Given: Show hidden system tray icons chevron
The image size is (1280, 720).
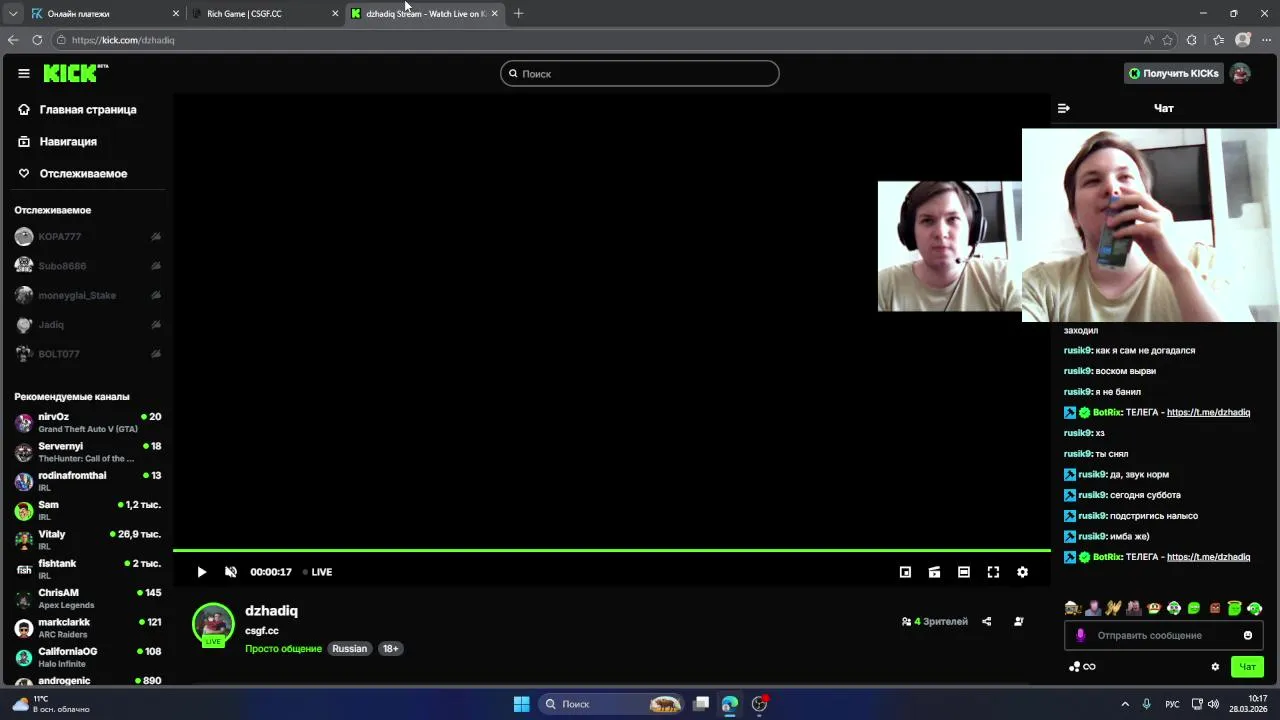Looking at the screenshot, I should pos(1125,704).
